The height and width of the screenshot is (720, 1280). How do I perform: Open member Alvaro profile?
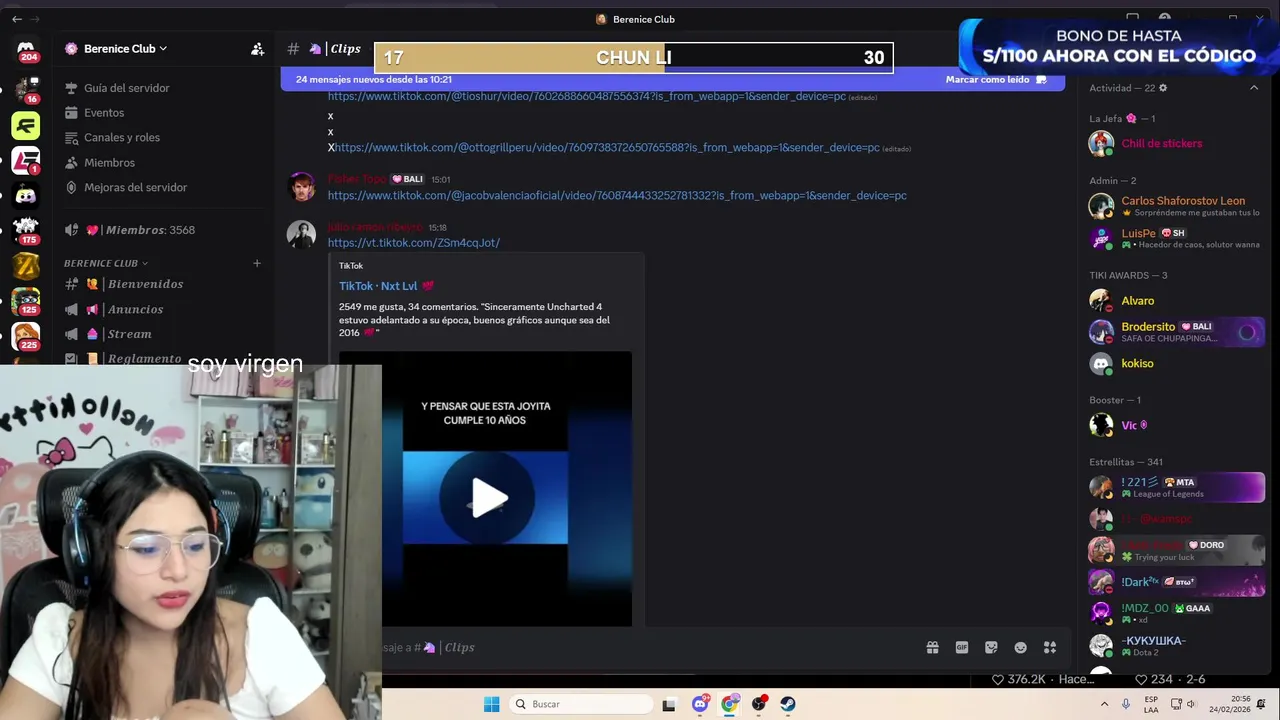pyautogui.click(x=1176, y=301)
